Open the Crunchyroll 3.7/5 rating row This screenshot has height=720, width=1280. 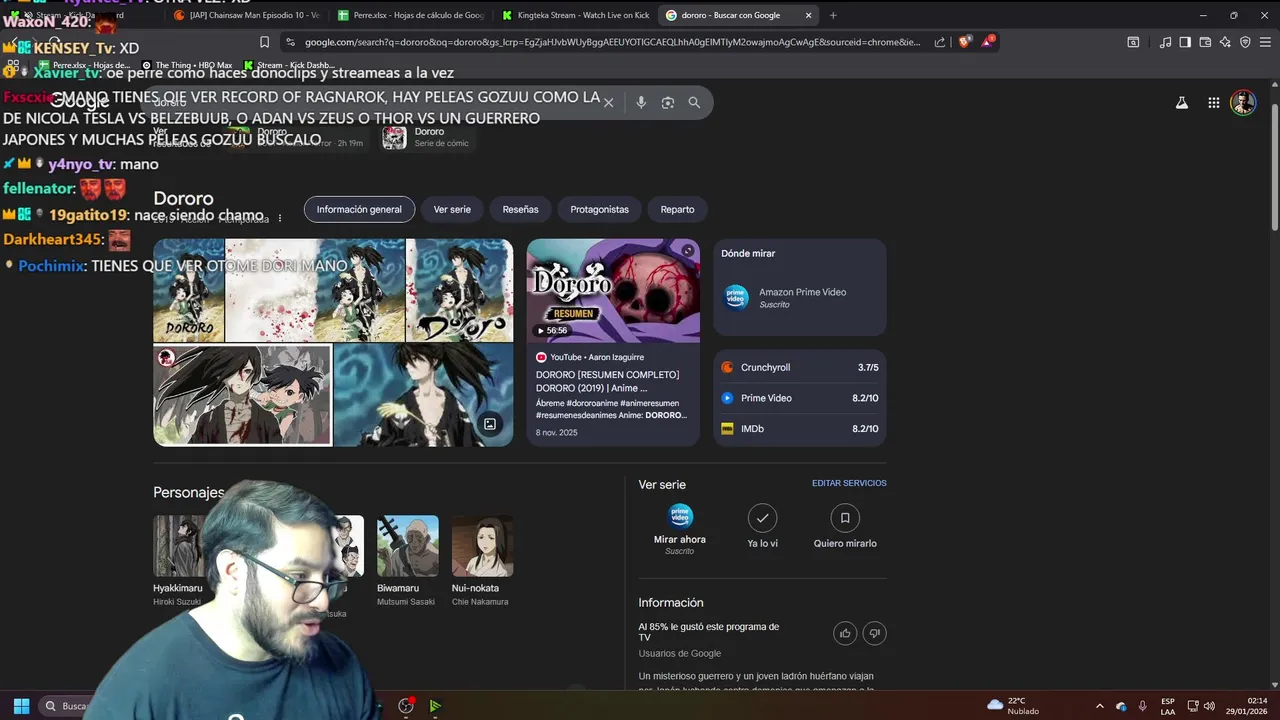point(800,367)
